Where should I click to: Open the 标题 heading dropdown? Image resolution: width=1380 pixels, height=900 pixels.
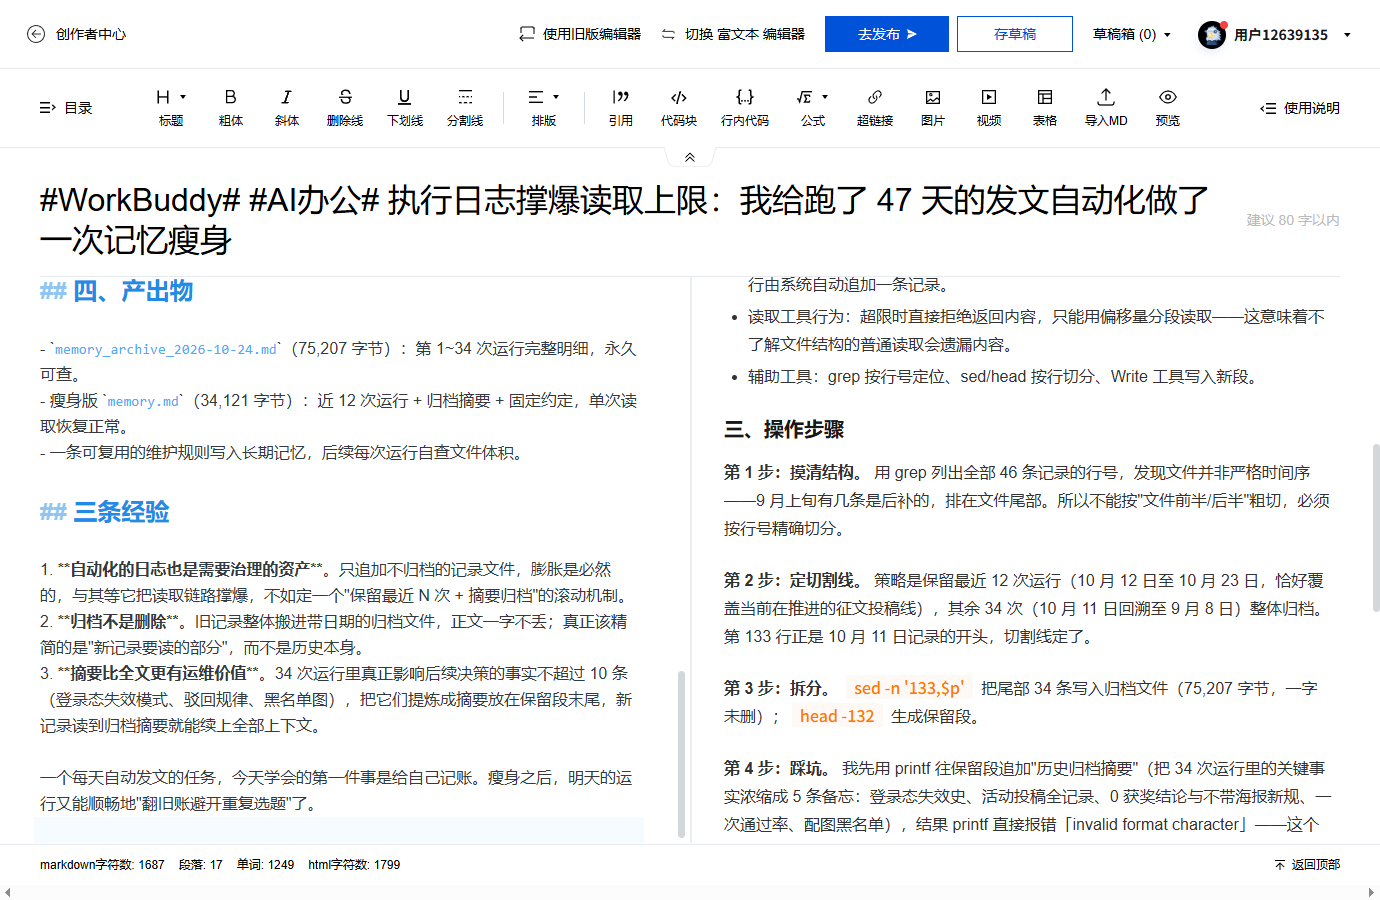pyautogui.click(x=171, y=107)
